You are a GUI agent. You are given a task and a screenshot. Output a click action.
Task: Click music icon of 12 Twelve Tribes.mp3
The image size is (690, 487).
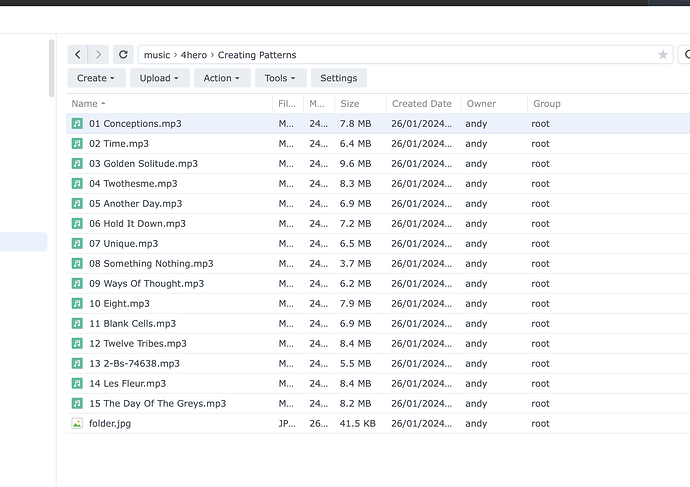point(77,344)
